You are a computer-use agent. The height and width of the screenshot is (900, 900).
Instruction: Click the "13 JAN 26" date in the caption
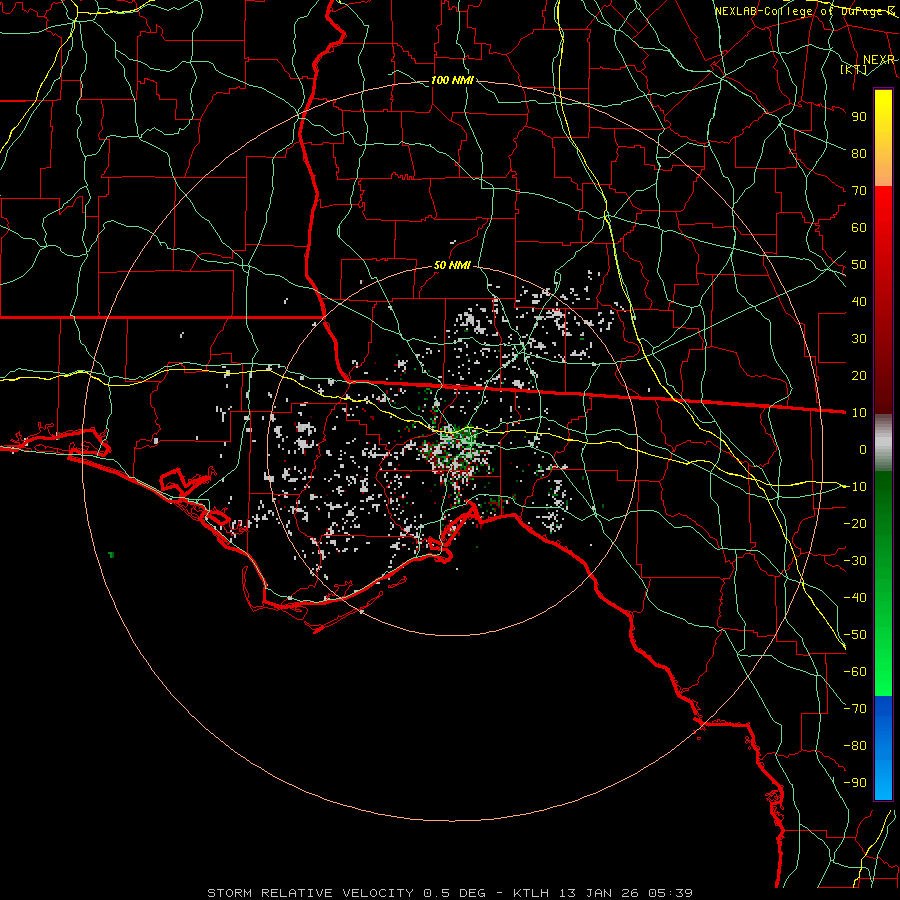point(599,893)
